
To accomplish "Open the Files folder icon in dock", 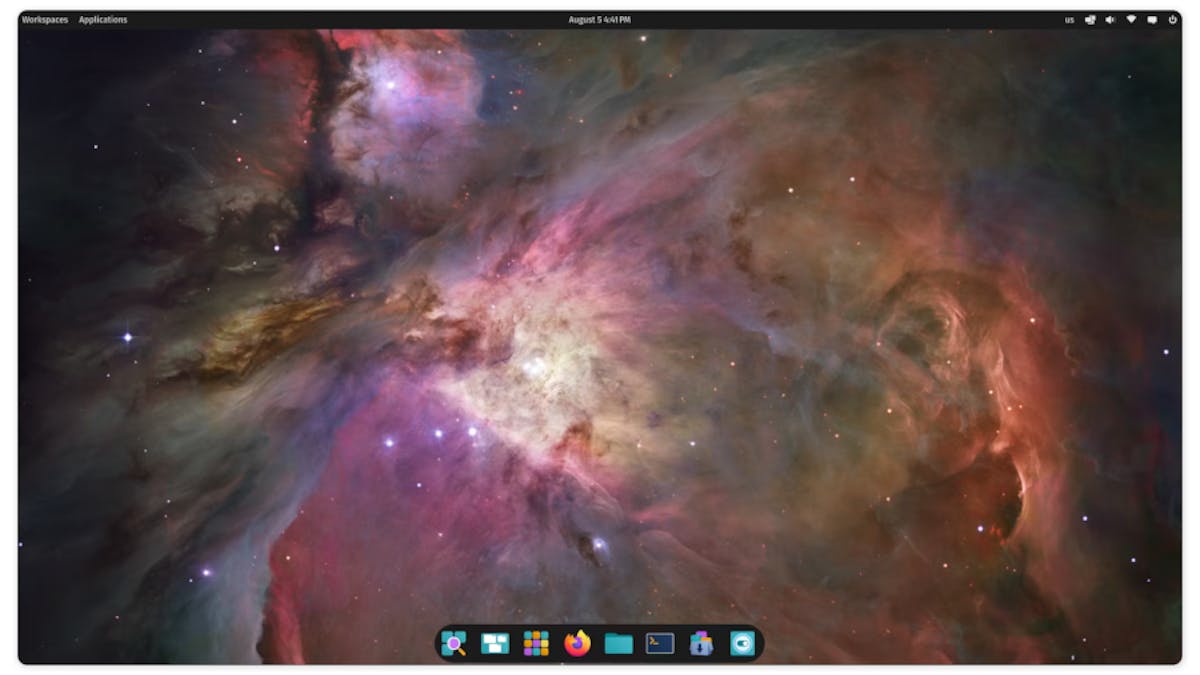I will 619,644.
